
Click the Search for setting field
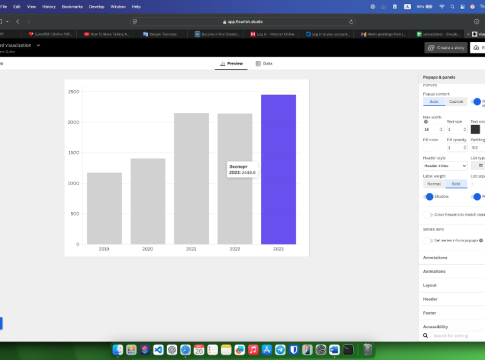(458, 336)
